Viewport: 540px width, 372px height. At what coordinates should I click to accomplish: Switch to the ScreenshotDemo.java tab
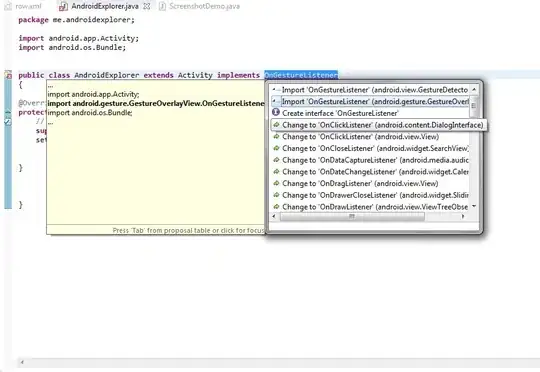coord(200,6)
